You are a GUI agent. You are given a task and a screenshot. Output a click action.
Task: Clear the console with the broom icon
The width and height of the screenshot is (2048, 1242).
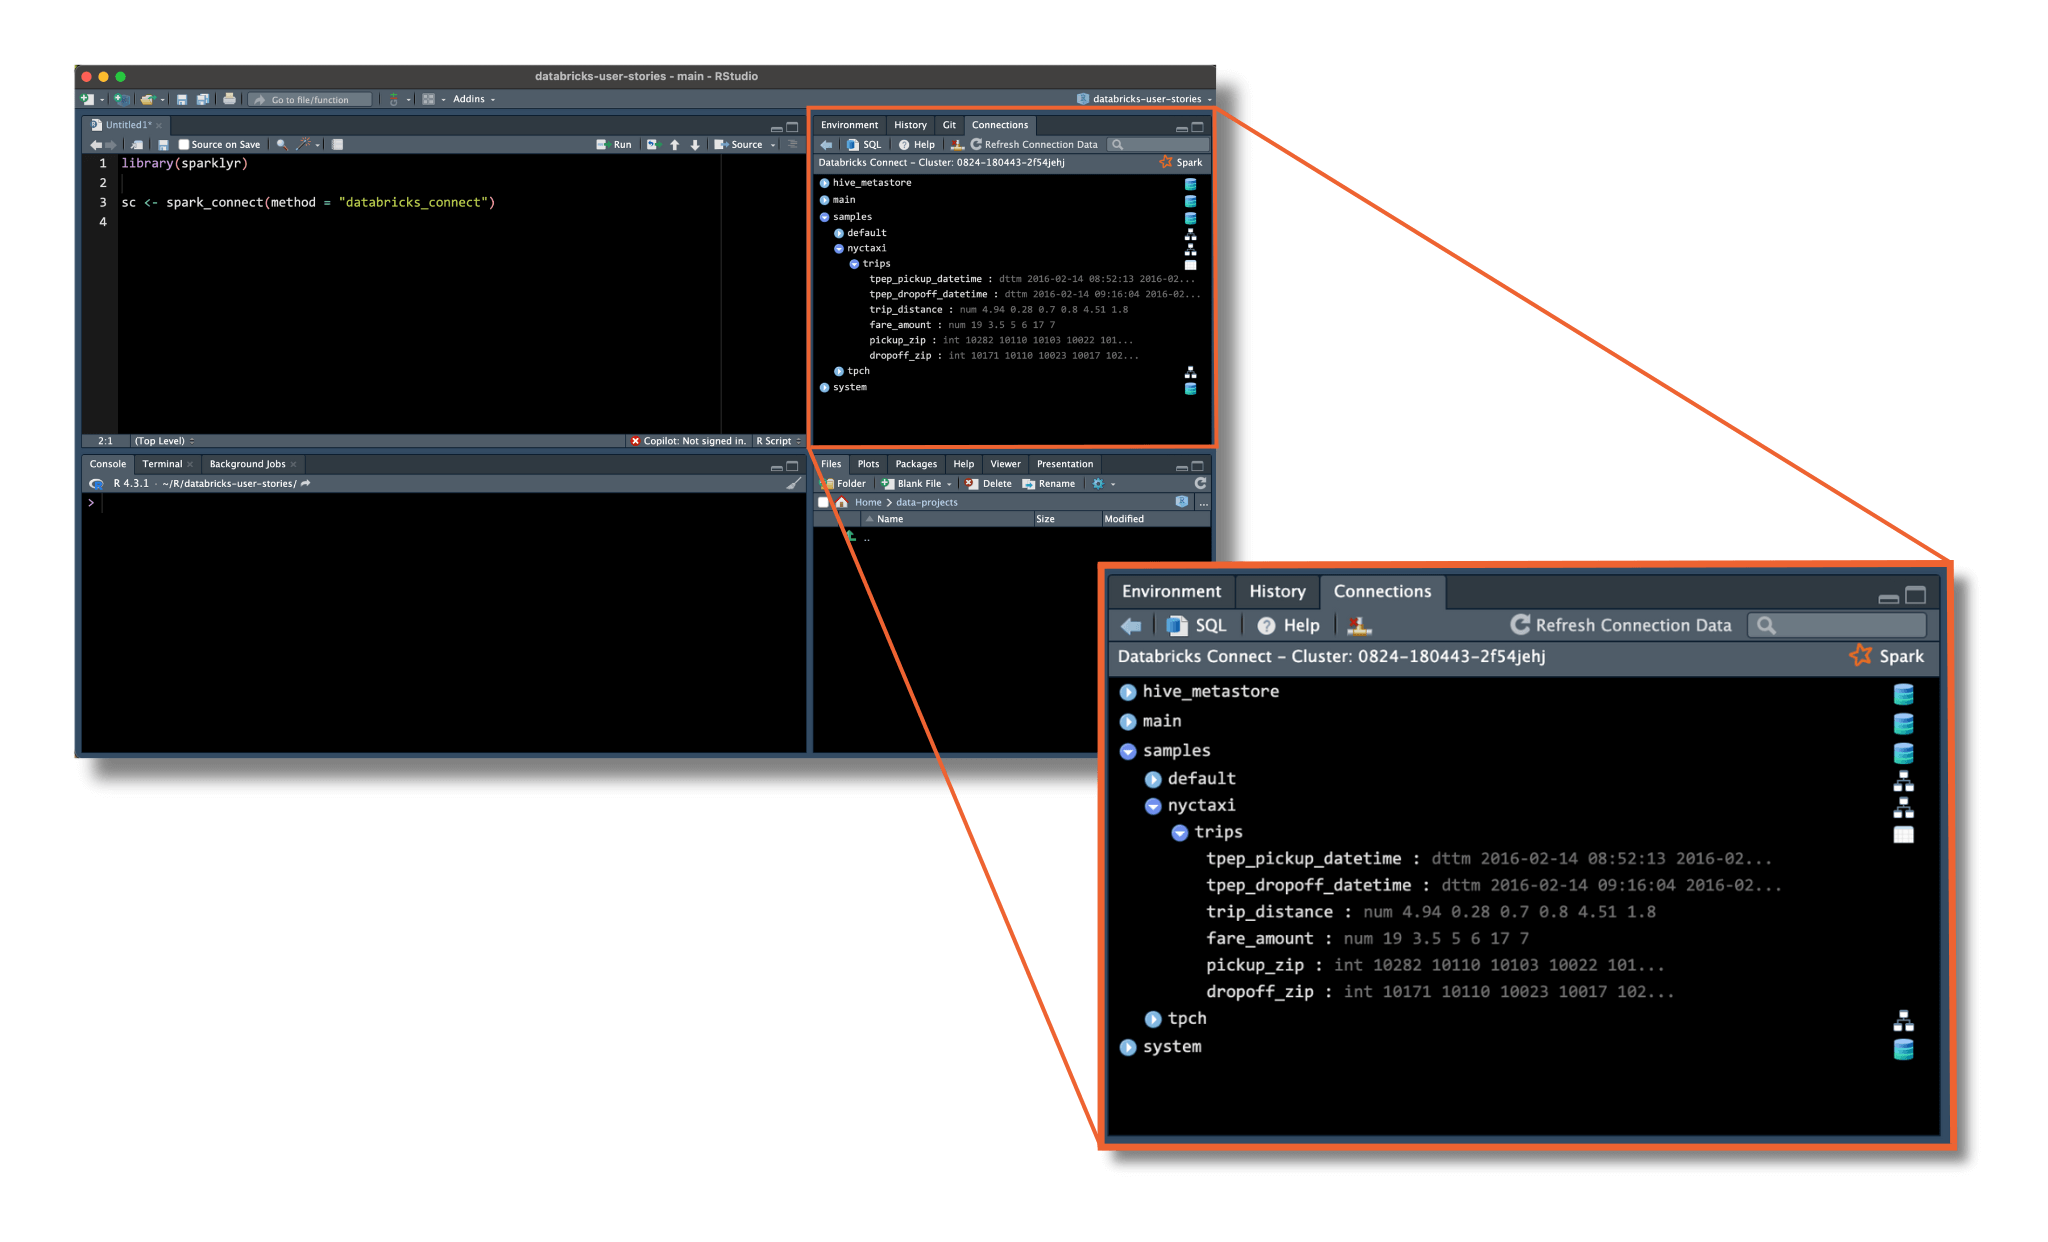794,484
